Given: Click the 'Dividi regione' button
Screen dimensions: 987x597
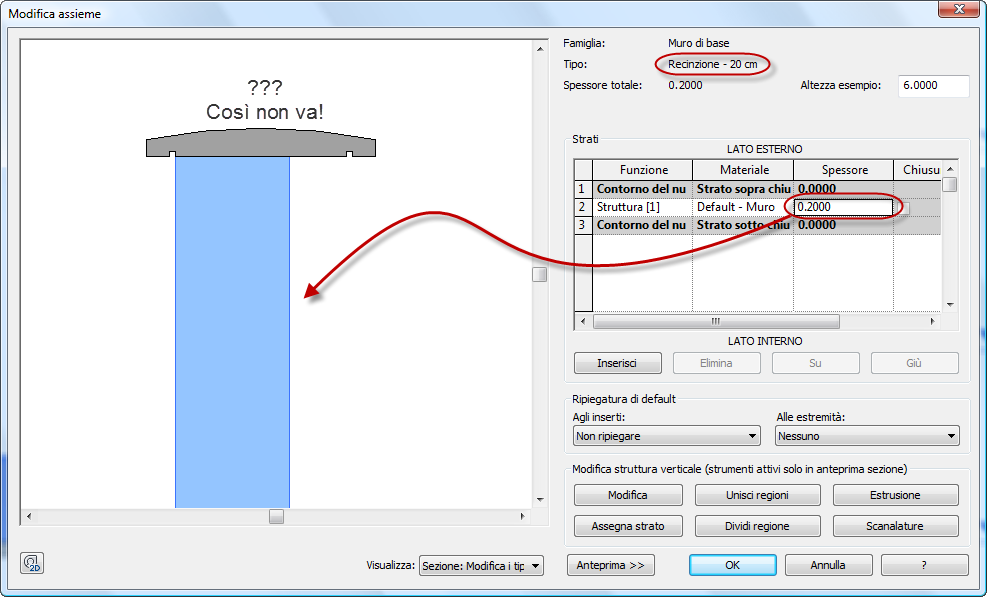Looking at the screenshot, I should point(758,526).
